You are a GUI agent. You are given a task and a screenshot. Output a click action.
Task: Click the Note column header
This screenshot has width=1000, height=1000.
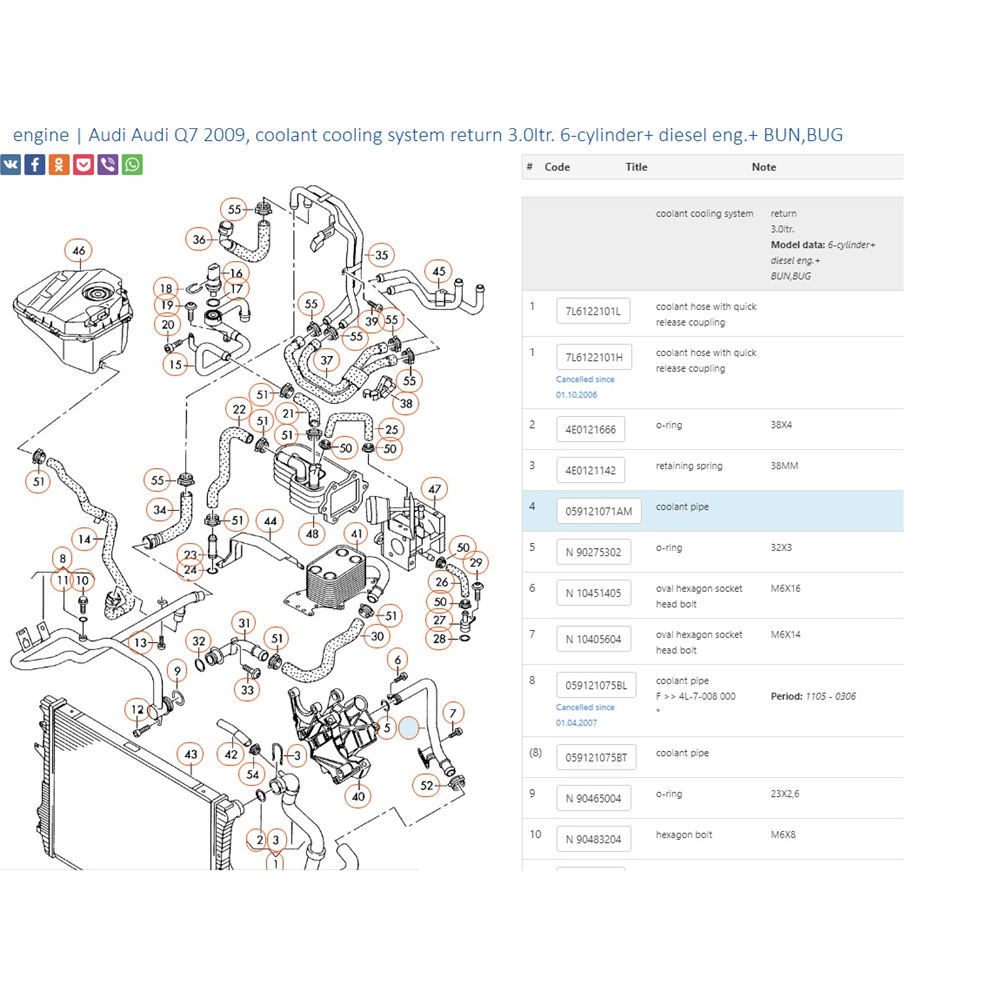coord(763,166)
